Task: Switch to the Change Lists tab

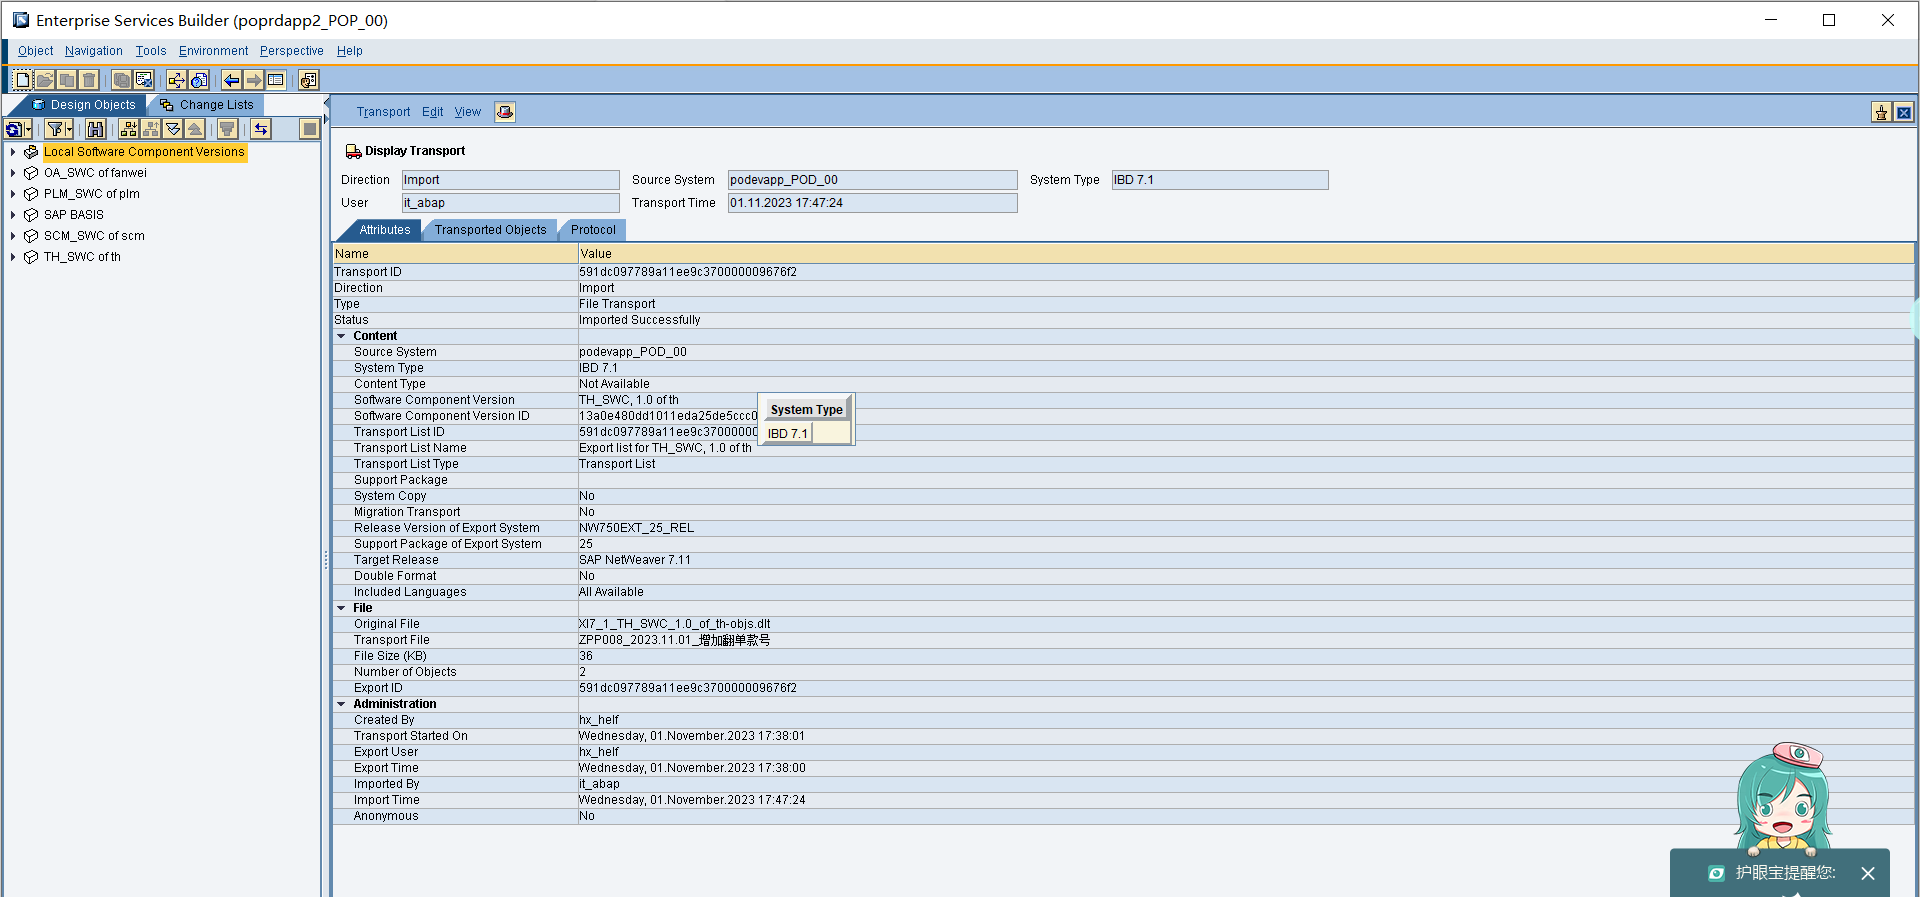Action: point(207,105)
